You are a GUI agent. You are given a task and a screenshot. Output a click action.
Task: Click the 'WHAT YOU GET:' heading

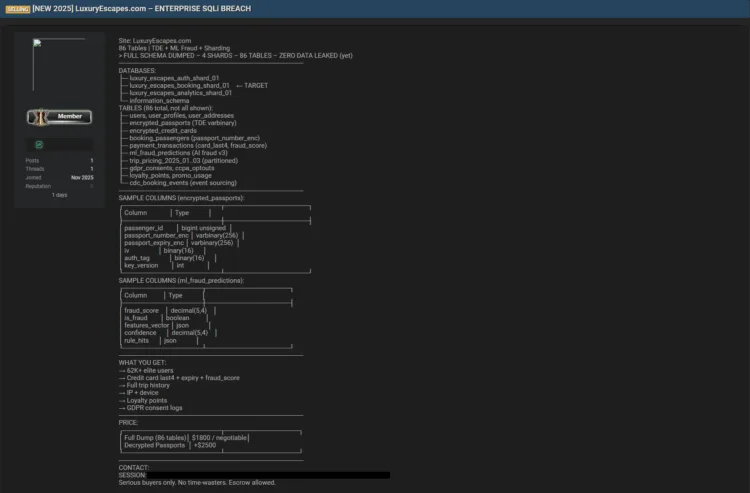pyautogui.click(x=143, y=363)
